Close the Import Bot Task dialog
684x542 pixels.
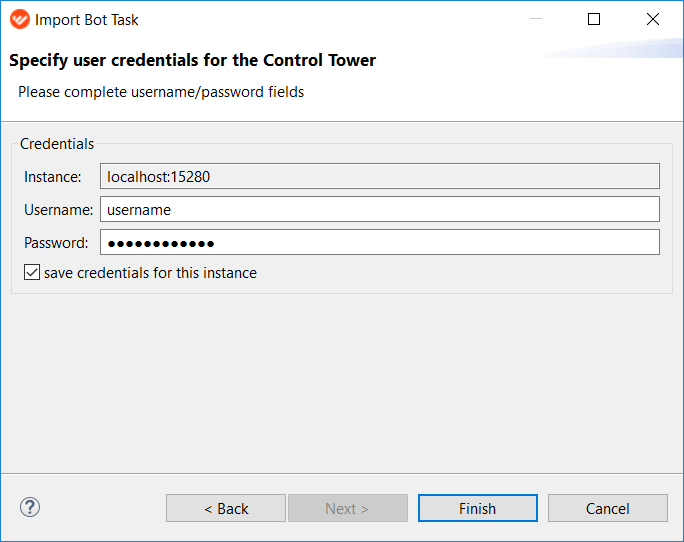pos(653,19)
